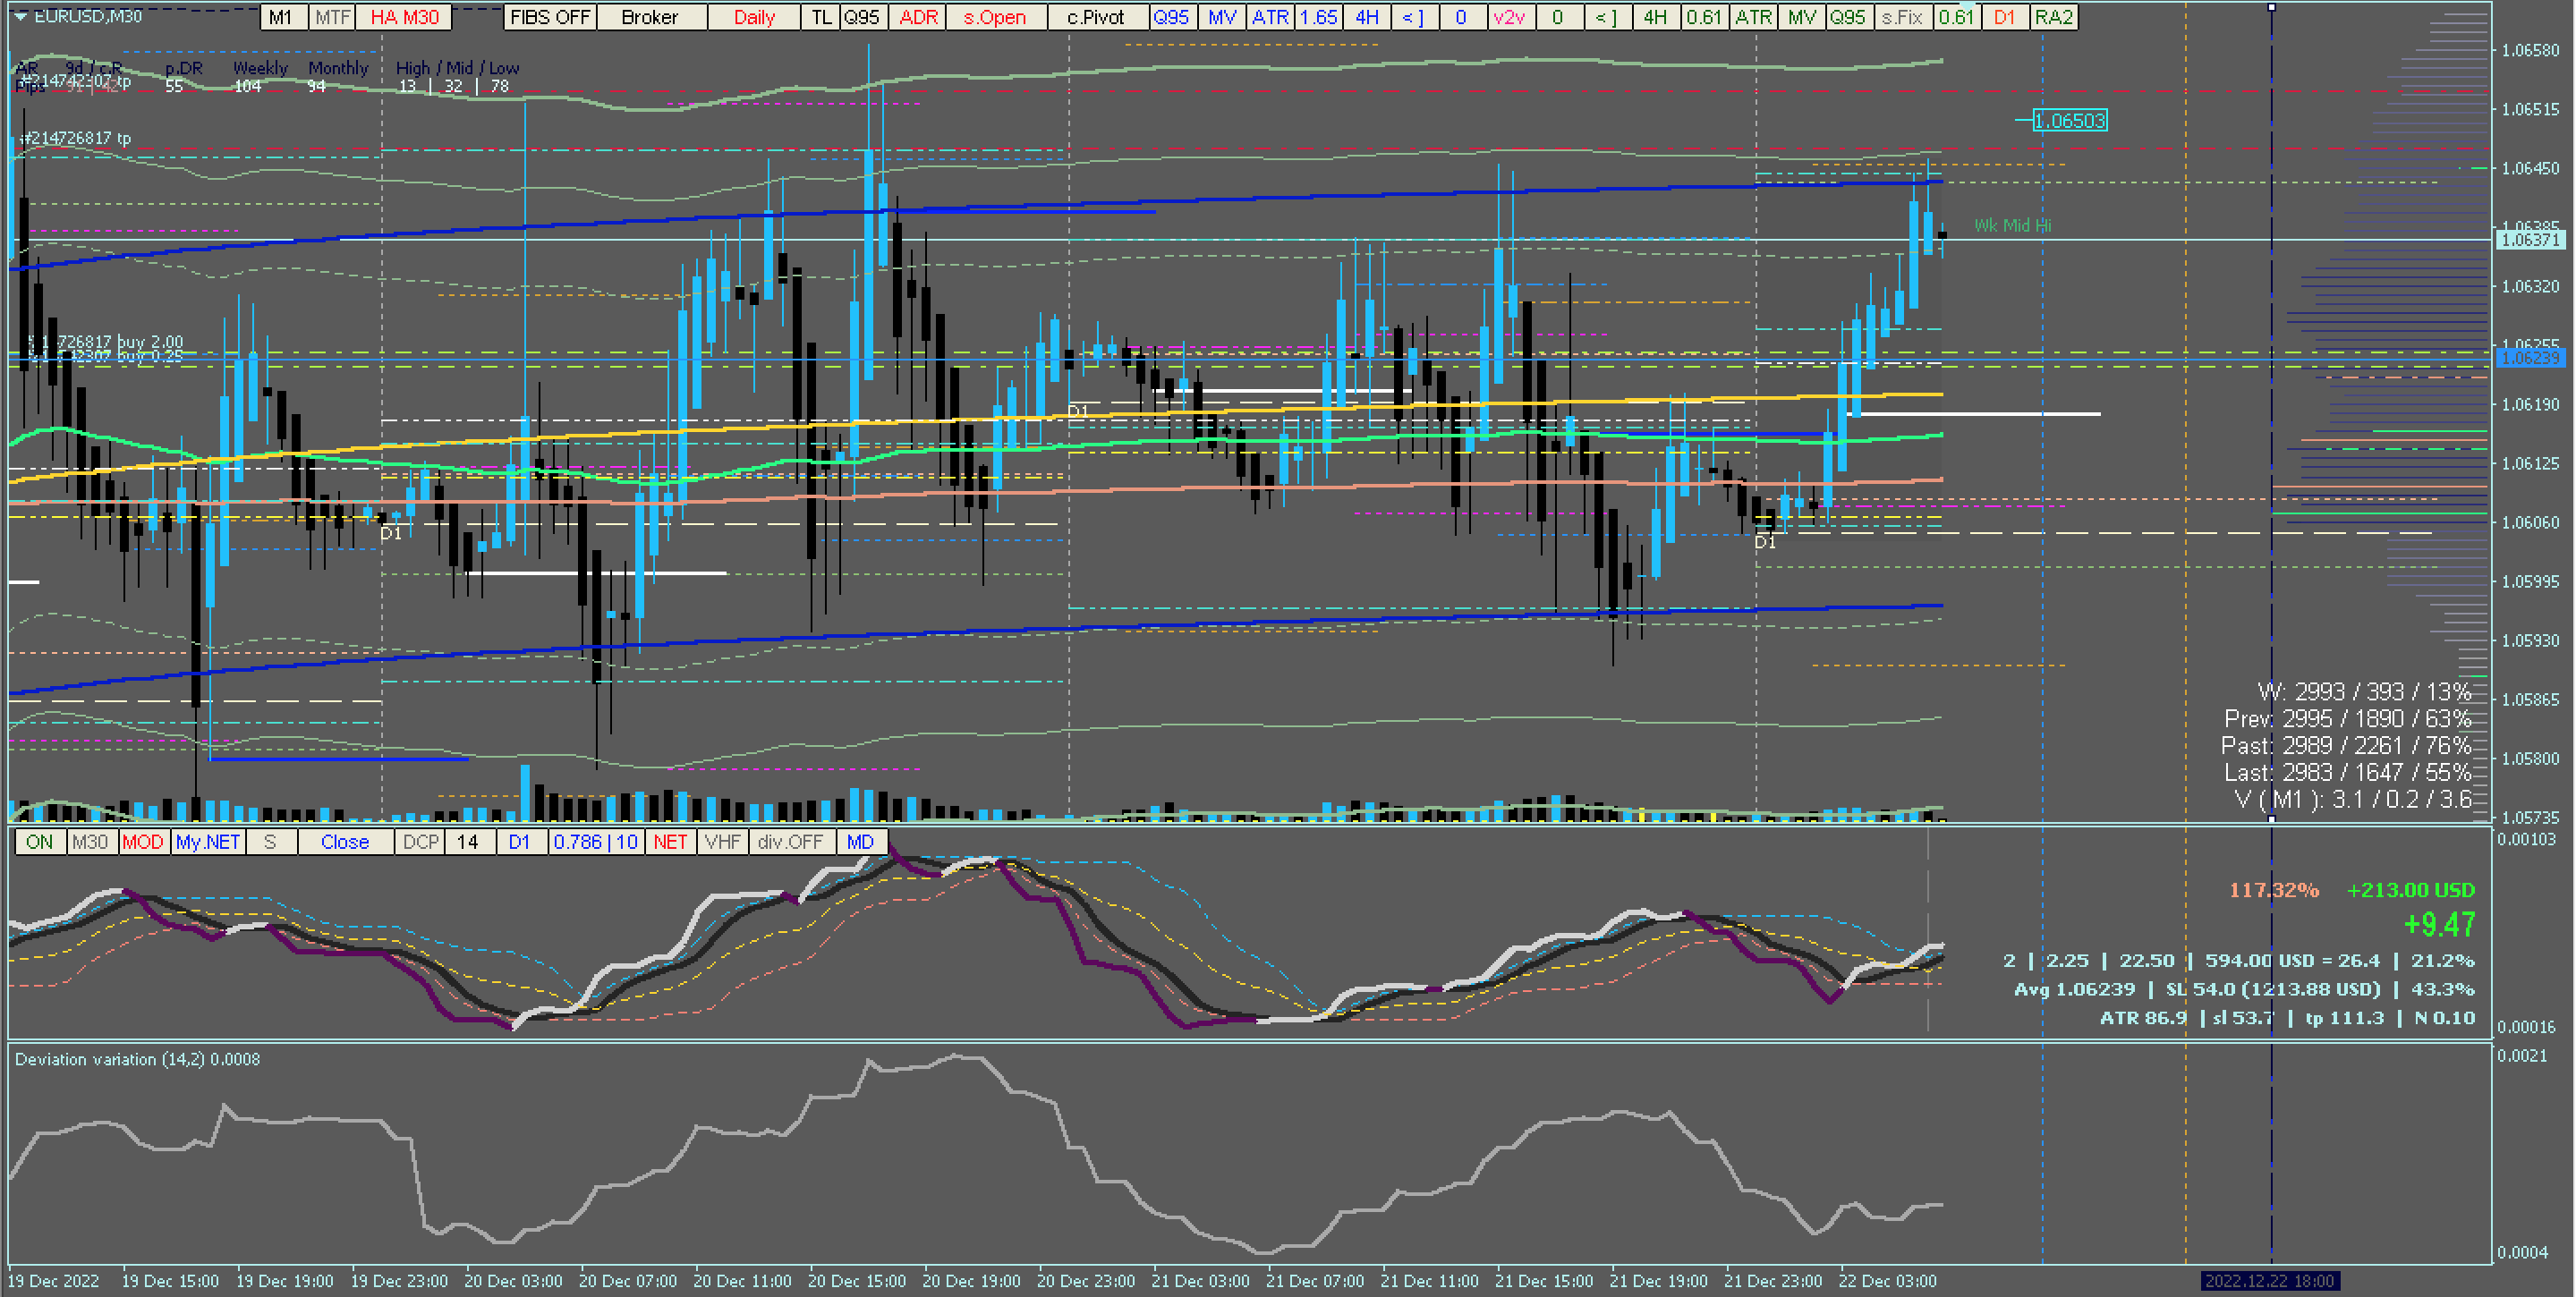Toggle the div.OFF divergence button
The height and width of the screenshot is (1297, 2576).
click(789, 842)
